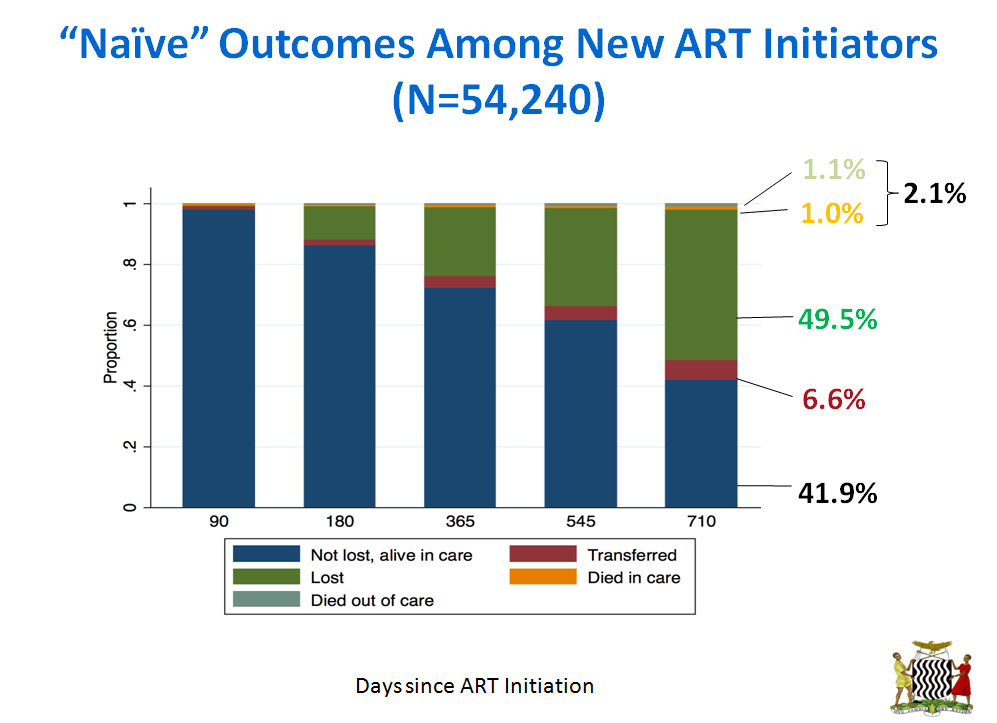
Task: Click the '90' x-axis label
Action: pos(219,521)
